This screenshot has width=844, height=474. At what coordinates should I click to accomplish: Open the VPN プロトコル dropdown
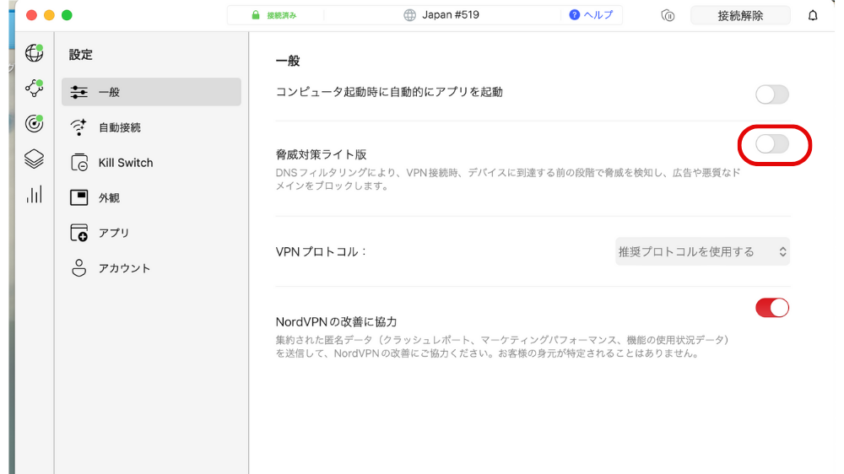pyautogui.click(x=700, y=251)
